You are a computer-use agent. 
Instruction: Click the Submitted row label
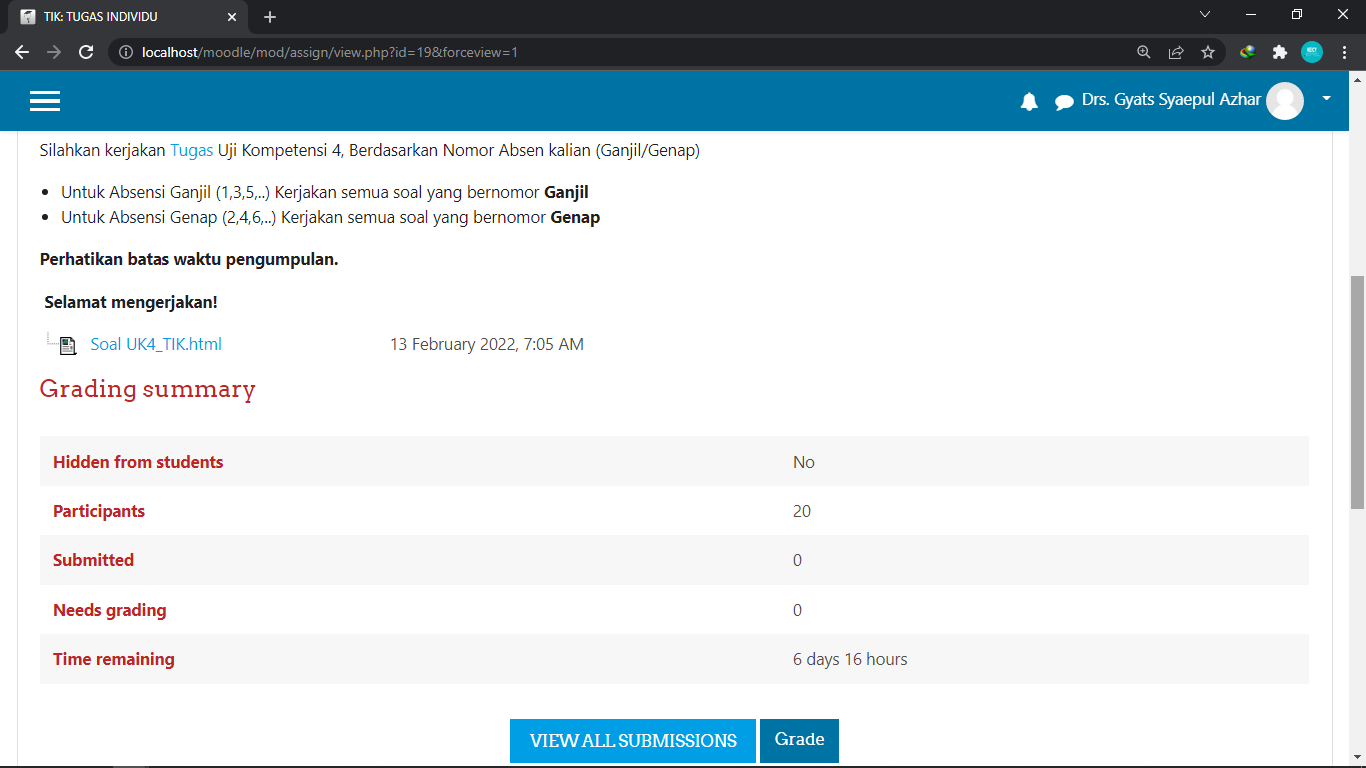[x=93, y=560]
